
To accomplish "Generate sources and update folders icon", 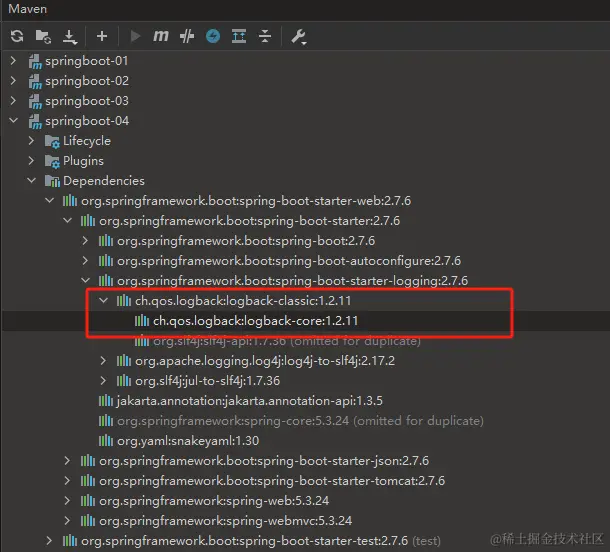I will click(x=43, y=37).
